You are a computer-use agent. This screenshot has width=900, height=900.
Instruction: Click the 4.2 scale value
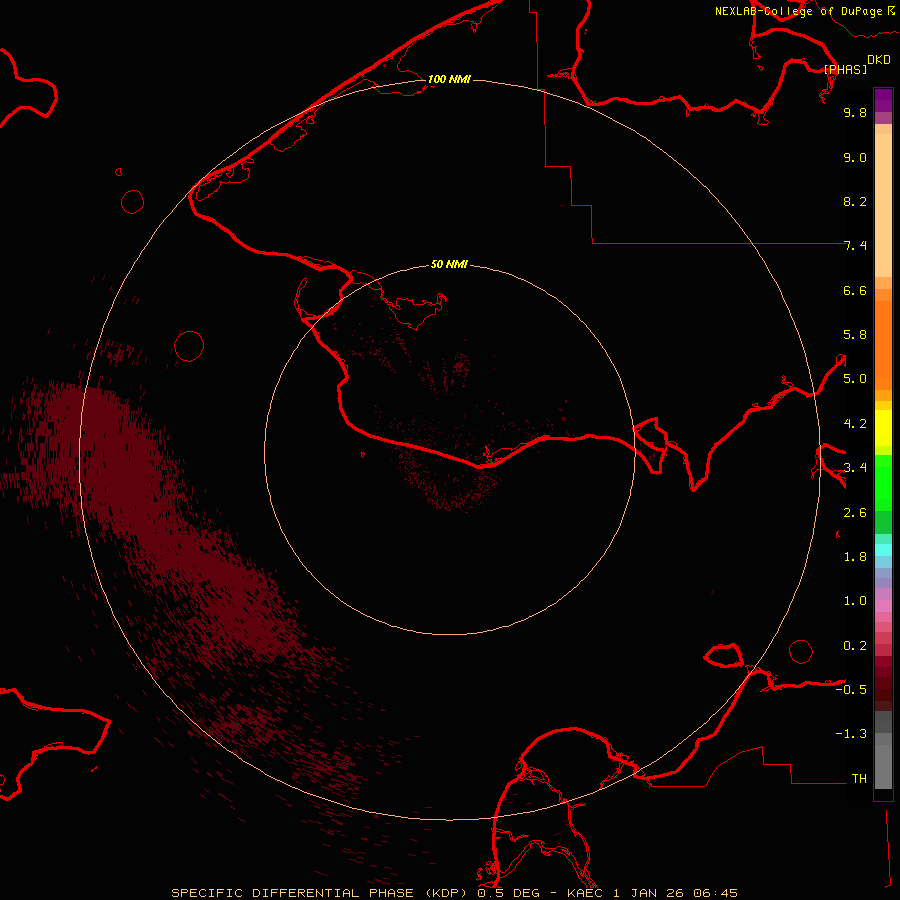855,424
